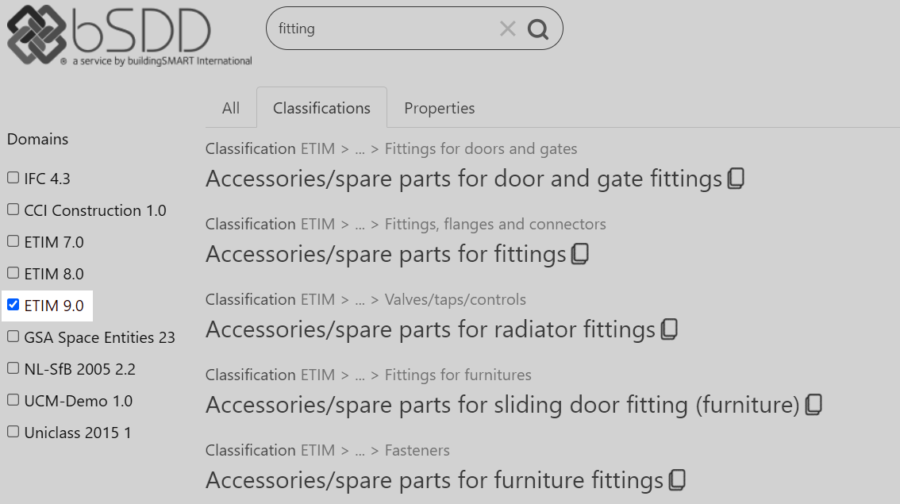The width and height of the screenshot is (900, 504).
Task: Click the magnifier search icon
Action: (x=538, y=29)
